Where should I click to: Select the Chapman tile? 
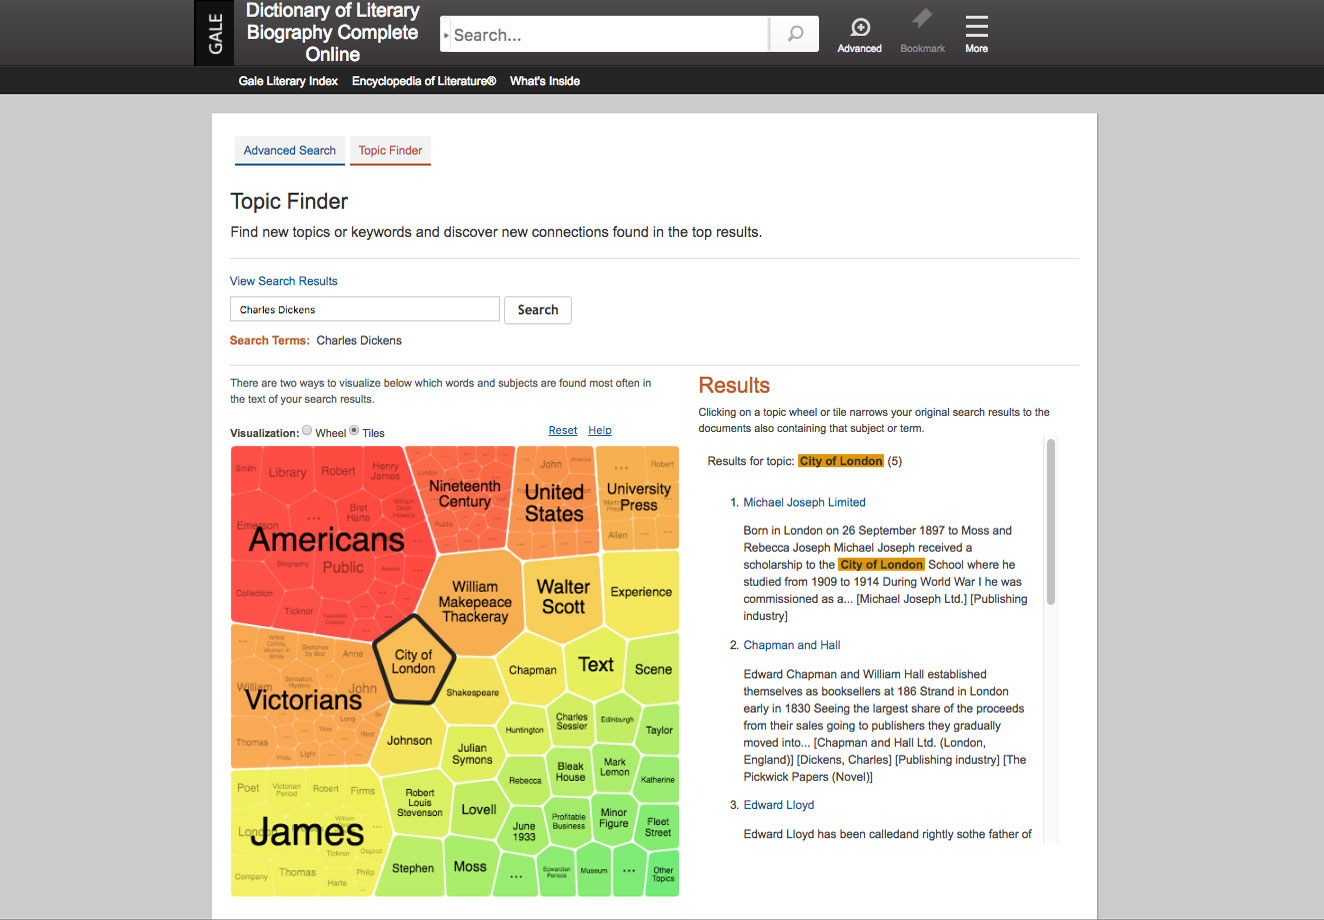[533, 670]
